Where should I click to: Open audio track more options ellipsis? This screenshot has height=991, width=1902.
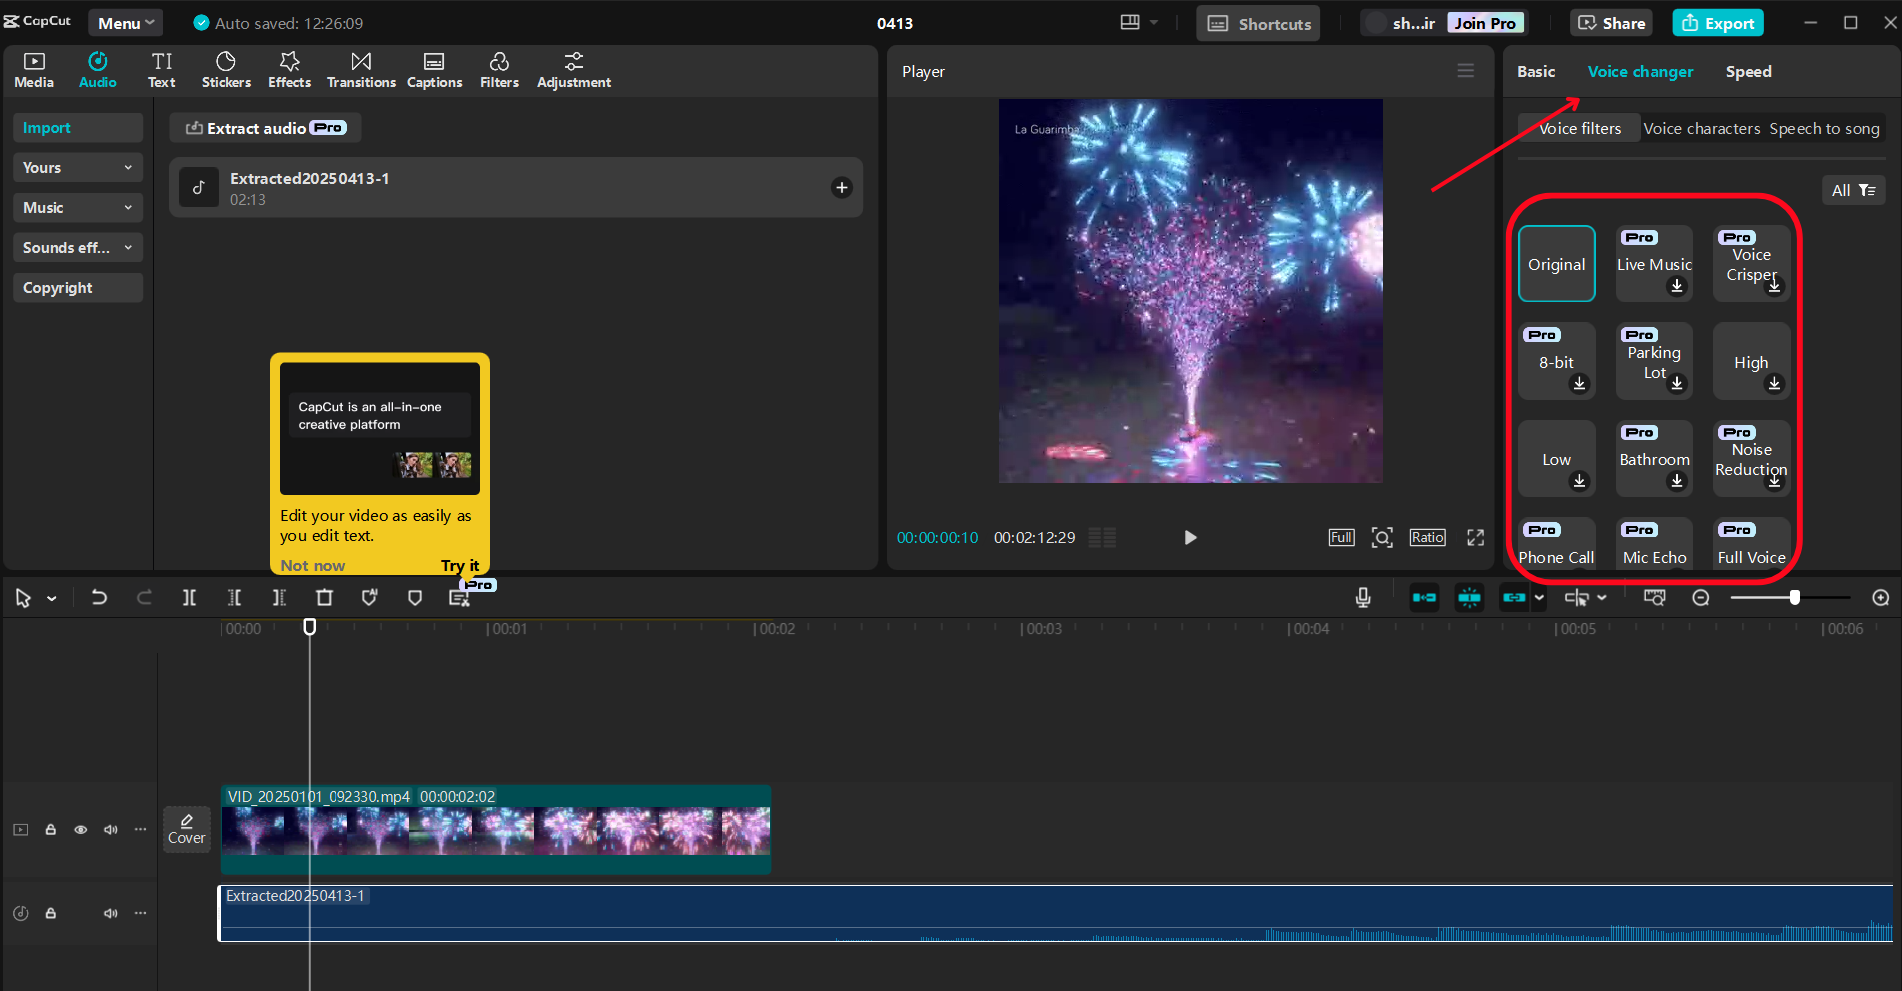140,913
